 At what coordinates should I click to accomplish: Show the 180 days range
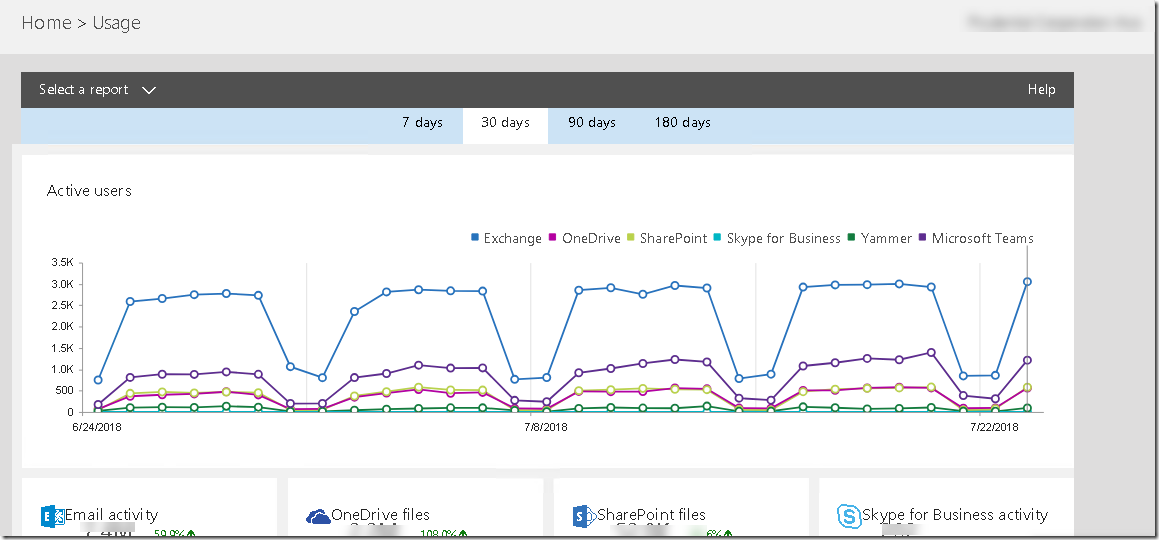click(682, 123)
